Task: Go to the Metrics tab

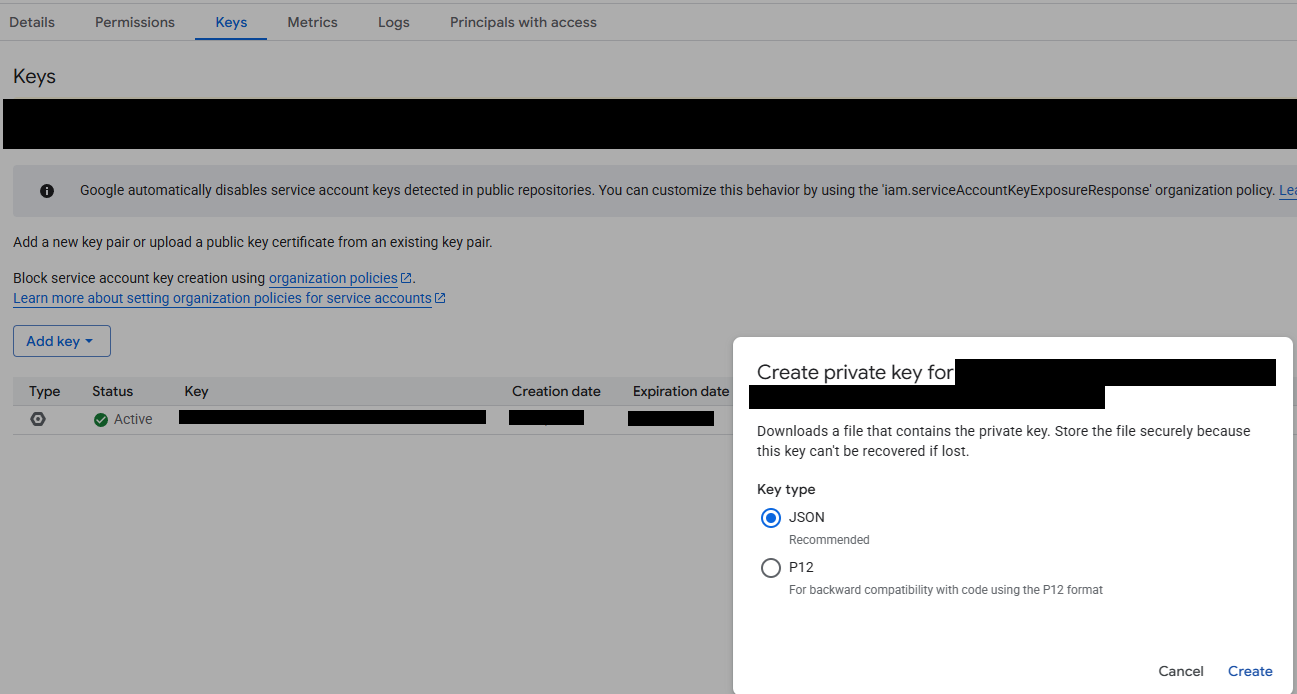Action: pos(312,22)
